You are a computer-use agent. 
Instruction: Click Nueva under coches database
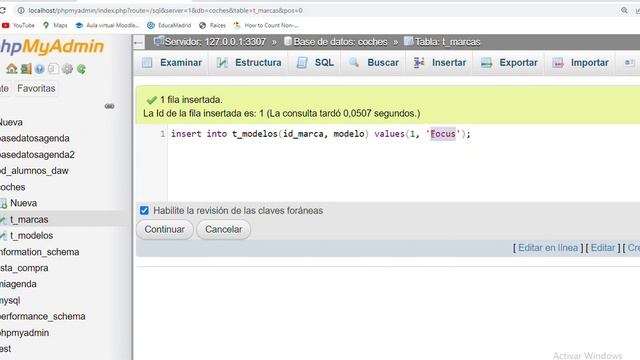(x=23, y=203)
